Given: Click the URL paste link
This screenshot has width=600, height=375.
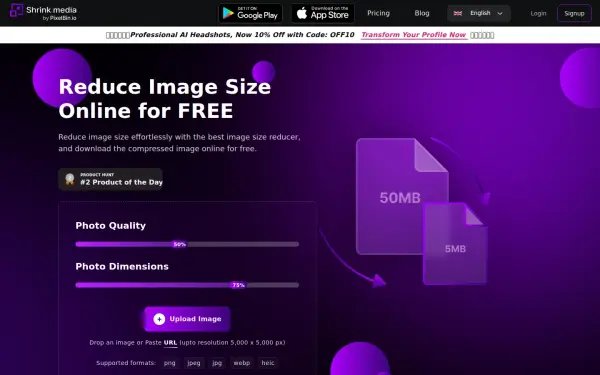Looking at the screenshot, I should (170, 343).
